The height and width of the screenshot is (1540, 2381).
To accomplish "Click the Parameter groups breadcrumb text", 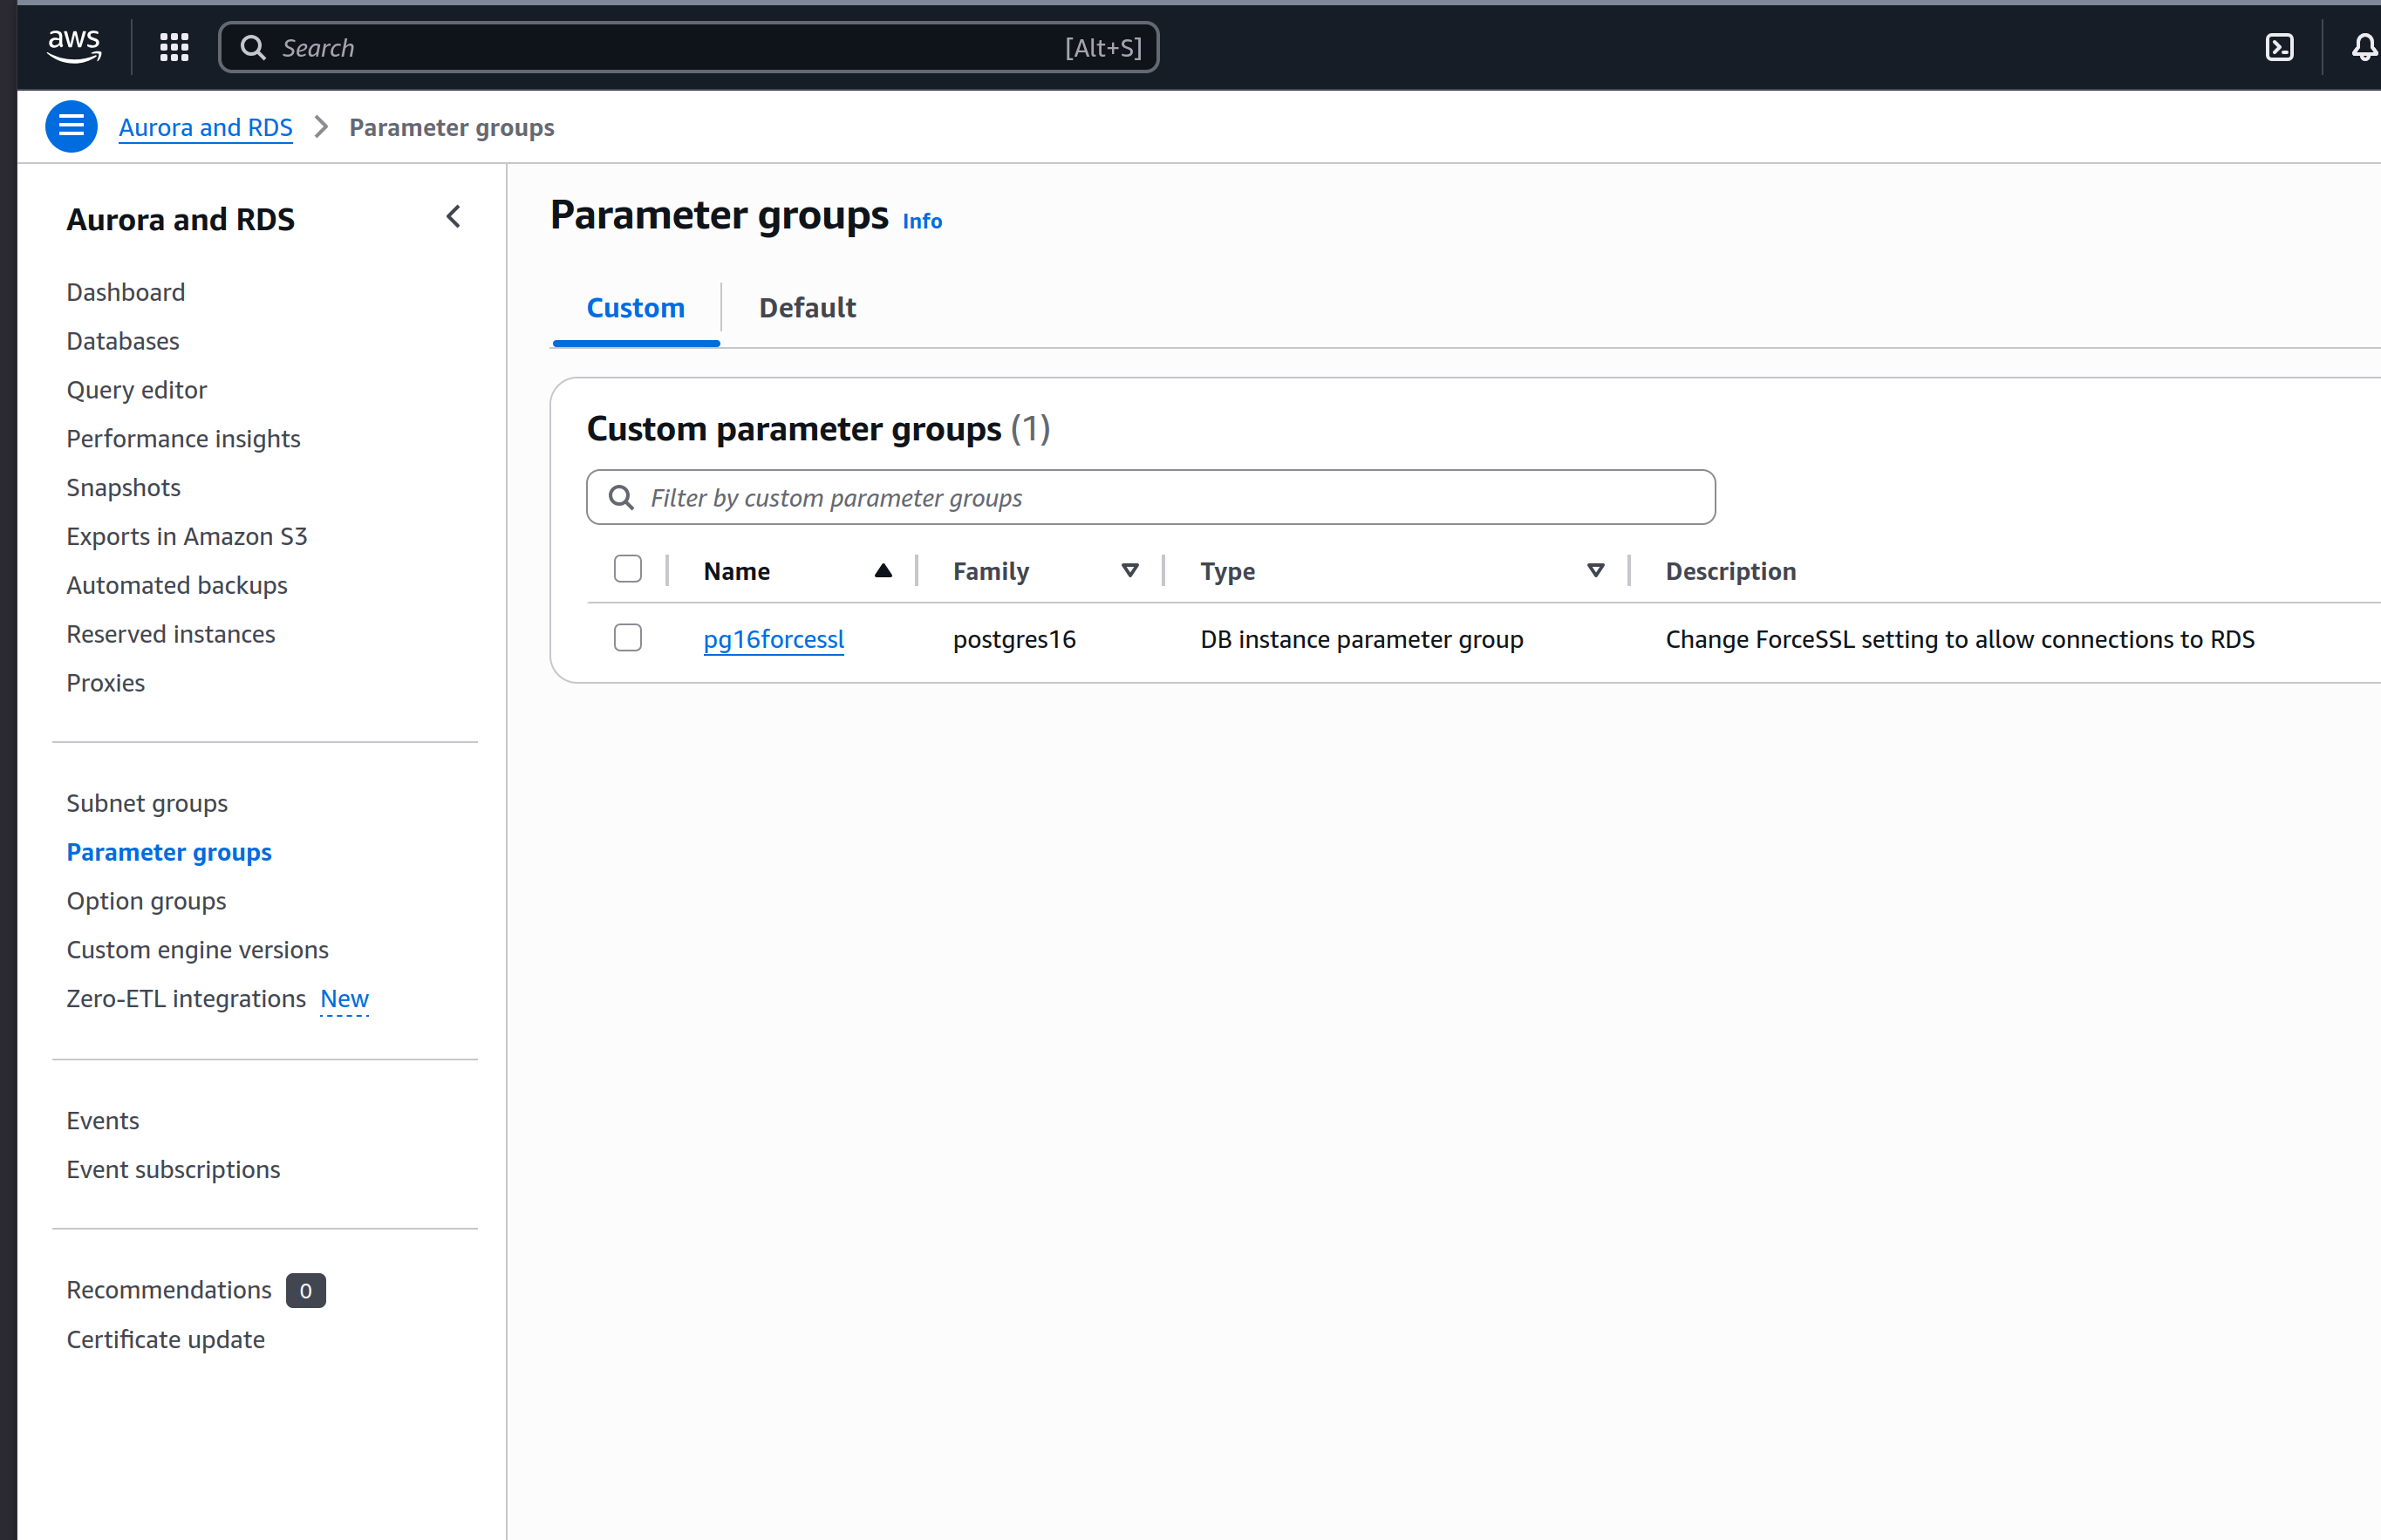I will pos(452,127).
